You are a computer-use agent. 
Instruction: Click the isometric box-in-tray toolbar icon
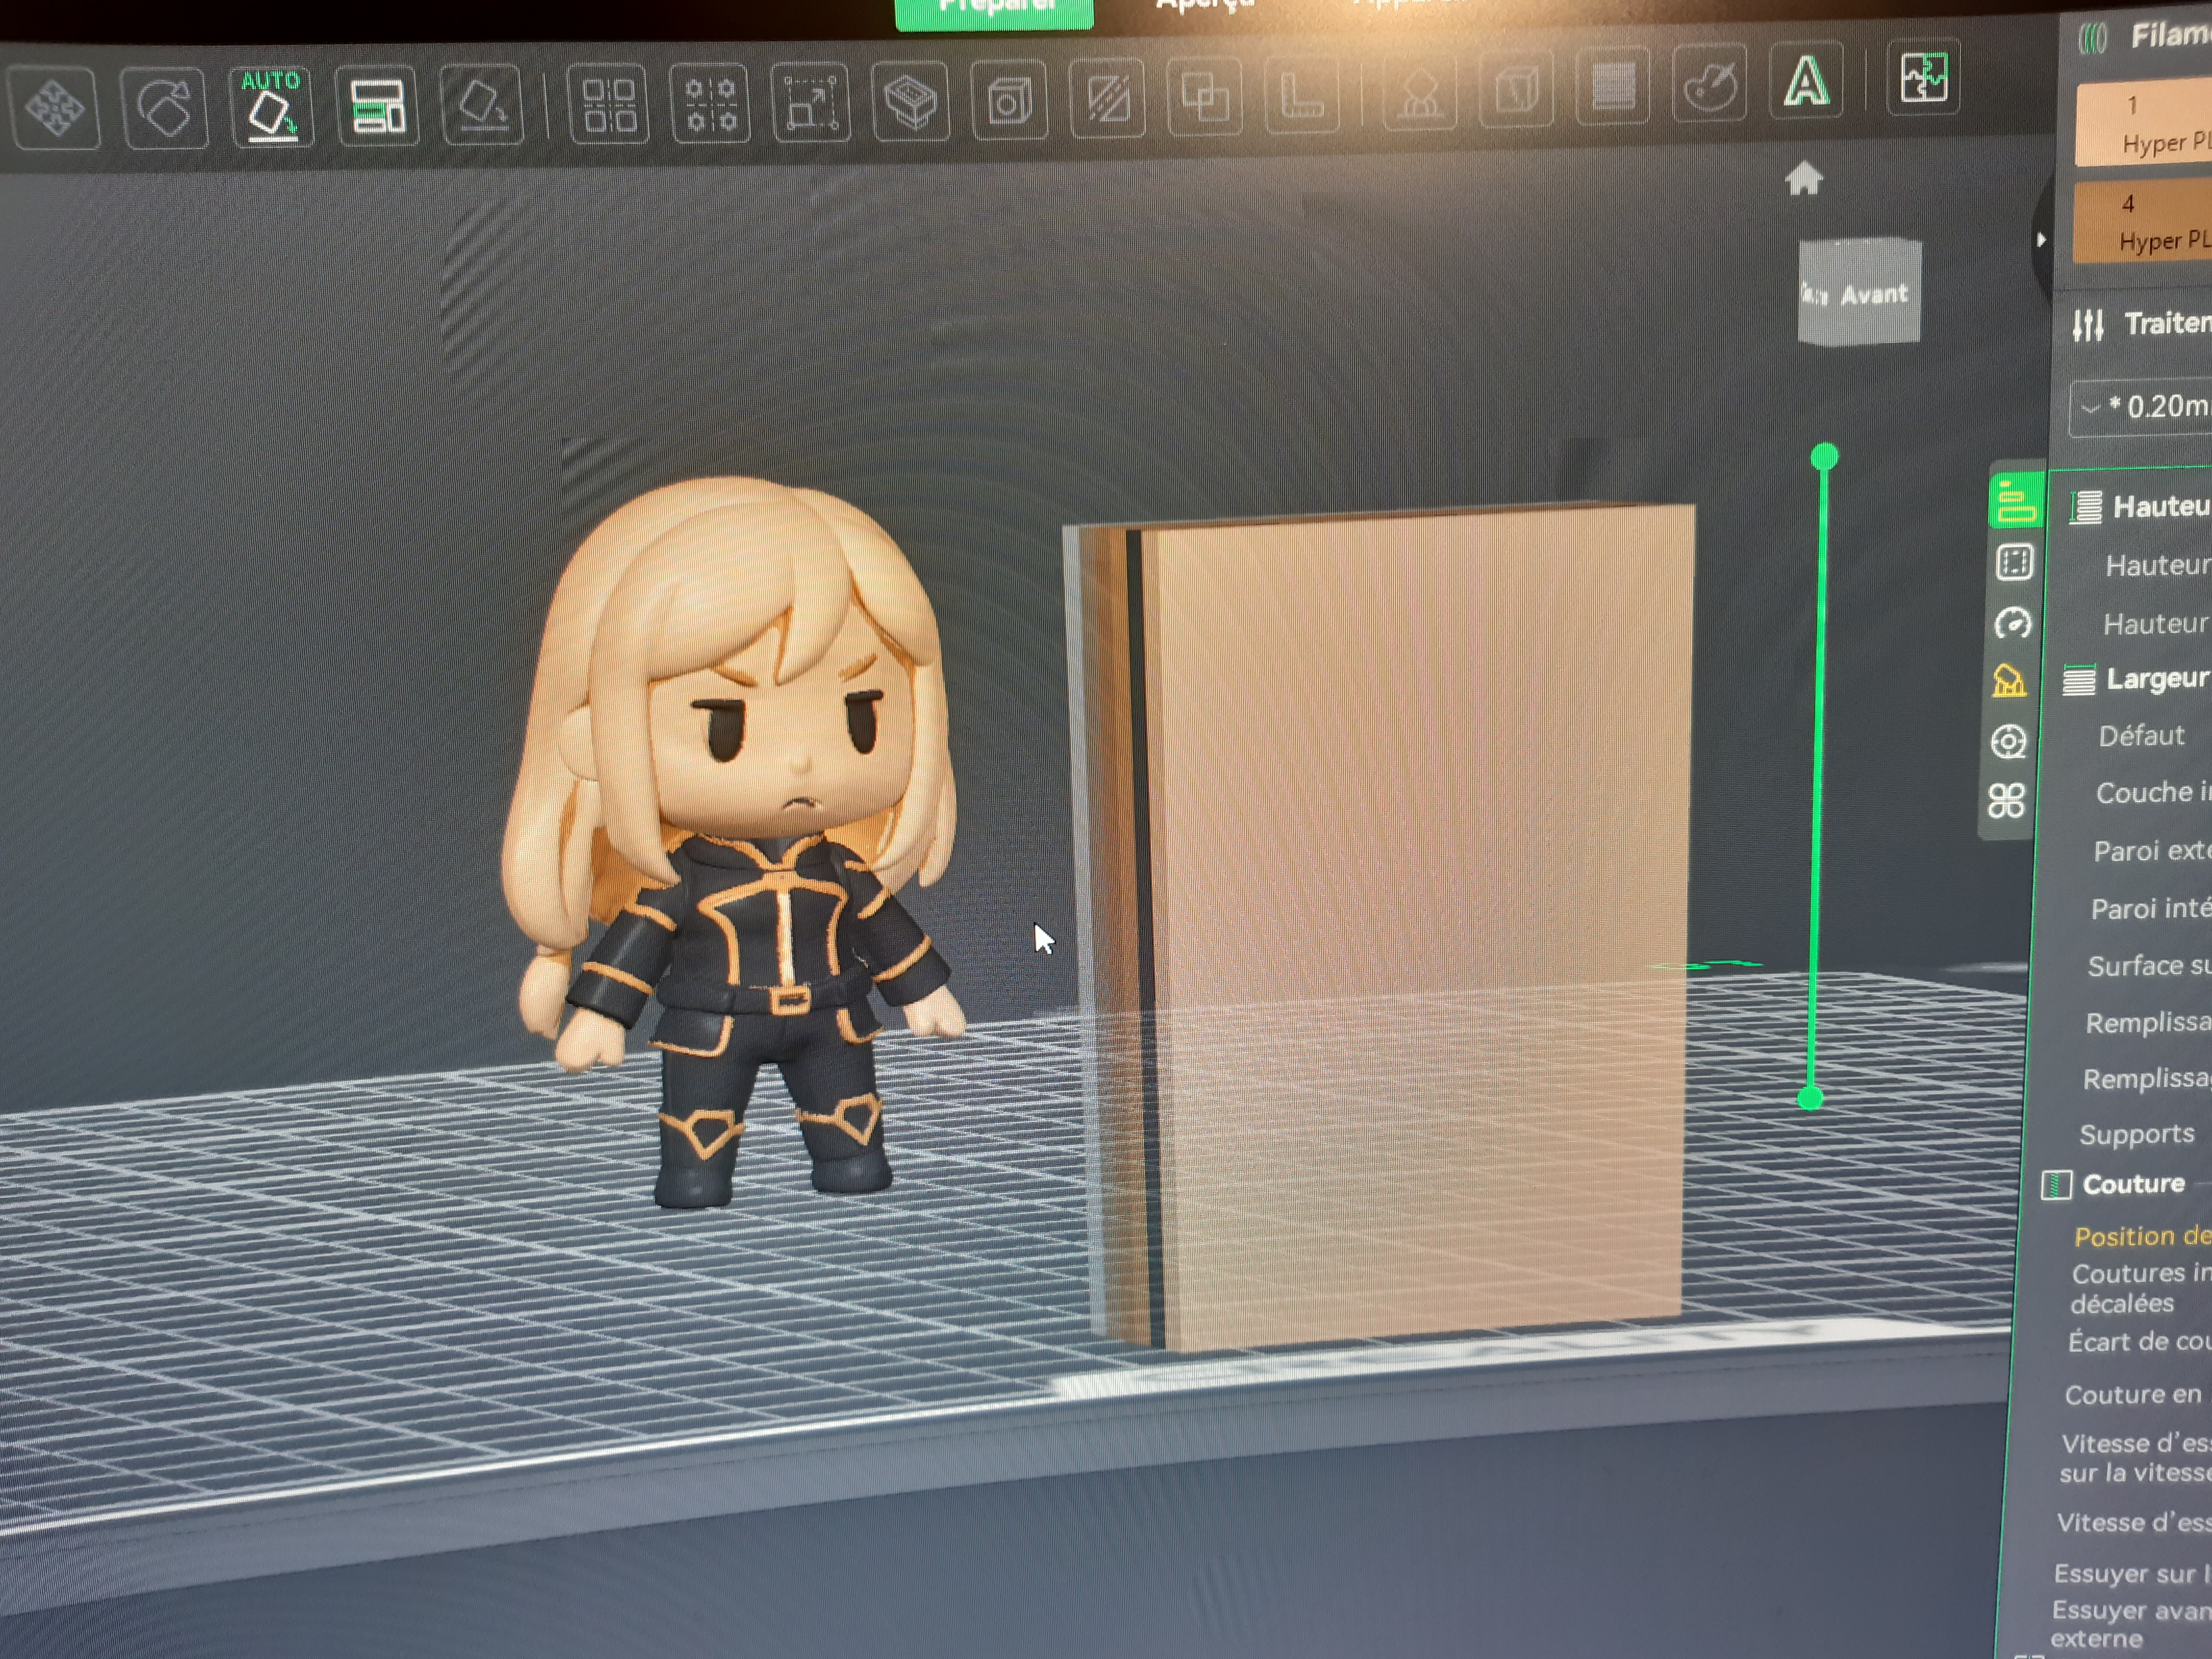[911, 102]
